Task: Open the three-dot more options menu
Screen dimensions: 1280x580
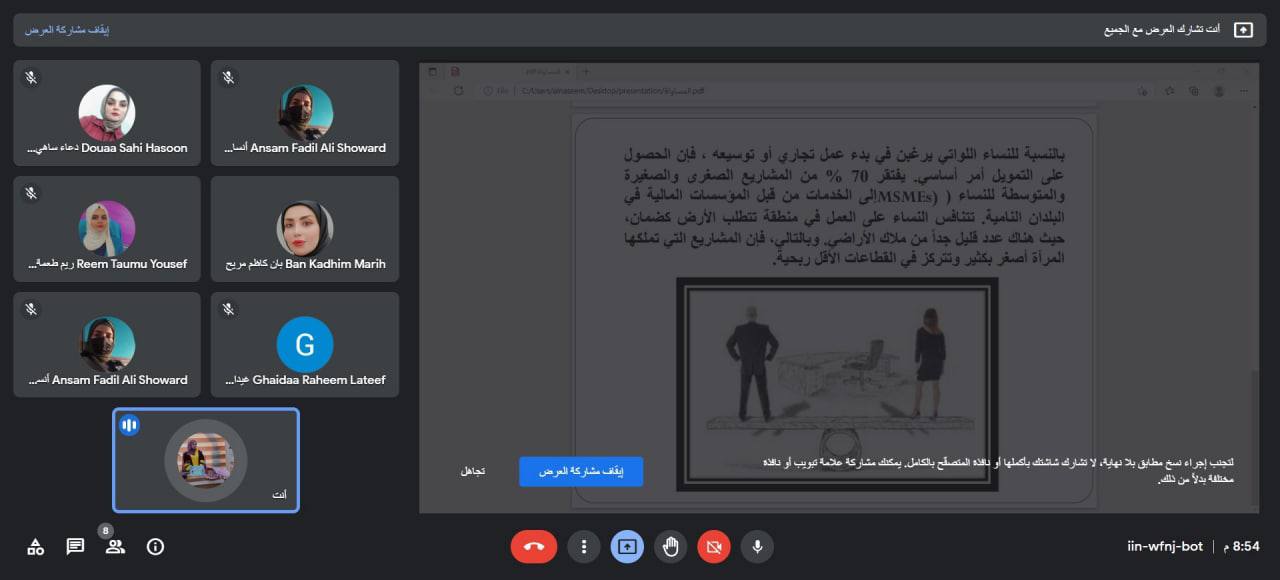Action: [583, 547]
